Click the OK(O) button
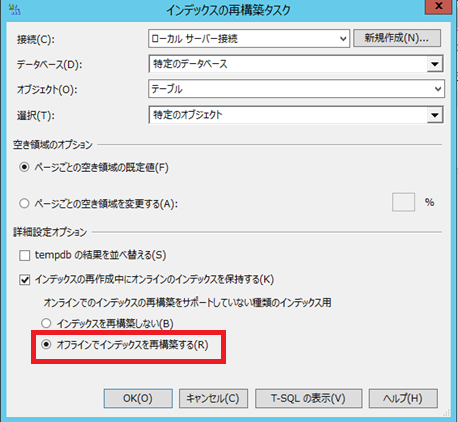Screen dimensions: 458x422 138,398
